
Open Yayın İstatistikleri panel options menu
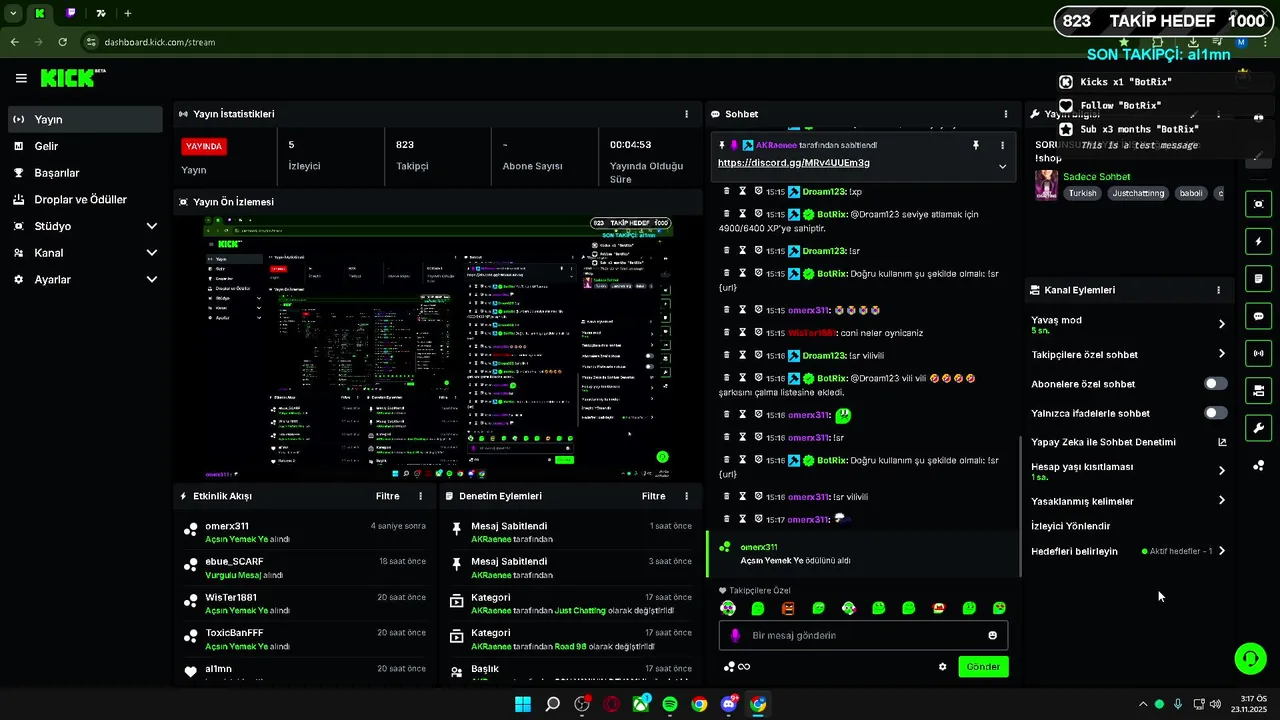click(x=686, y=114)
